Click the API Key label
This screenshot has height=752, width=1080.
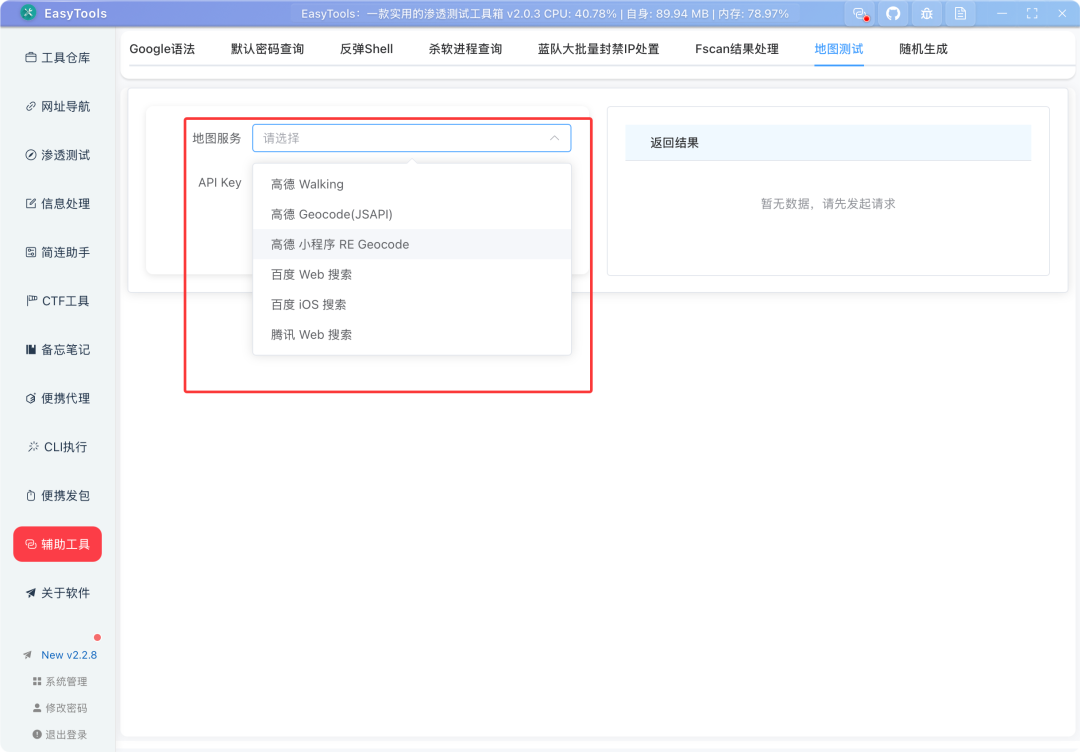pyautogui.click(x=220, y=182)
